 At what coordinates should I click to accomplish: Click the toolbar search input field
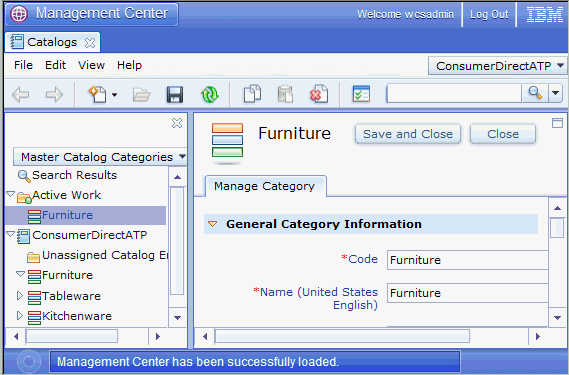tap(454, 93)
